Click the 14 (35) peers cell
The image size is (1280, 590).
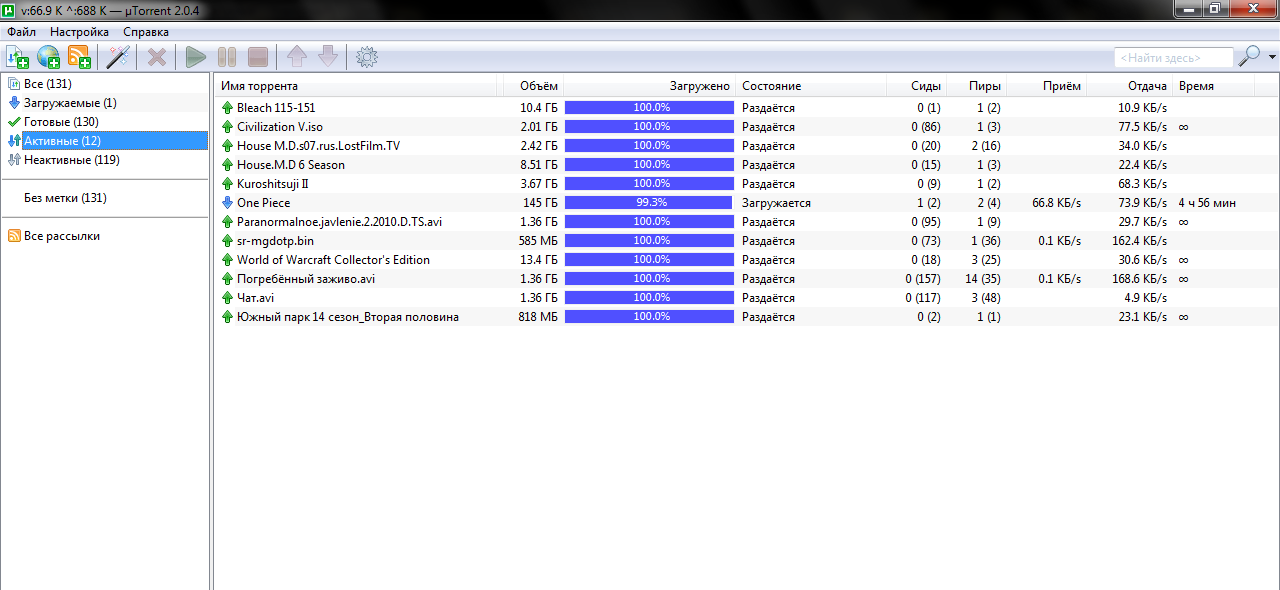(983, 278)
